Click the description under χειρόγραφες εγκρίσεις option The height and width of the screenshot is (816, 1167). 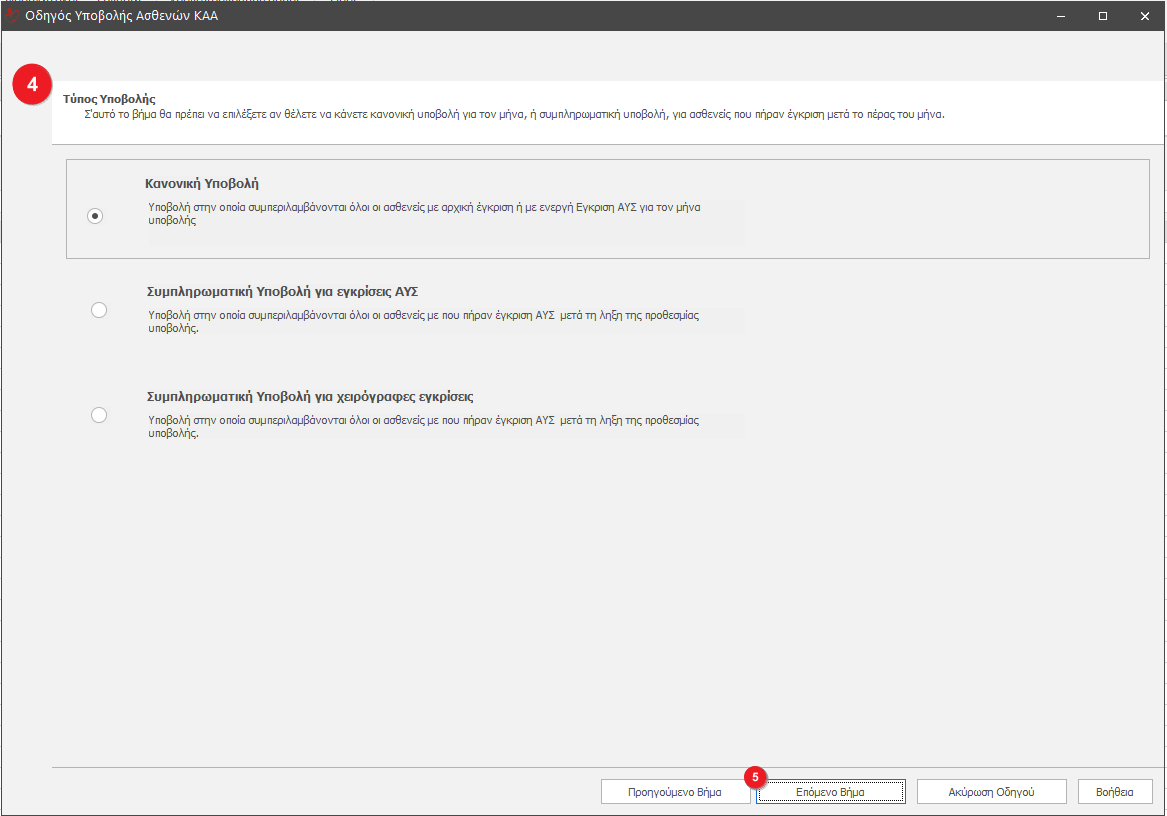(423, 427)
